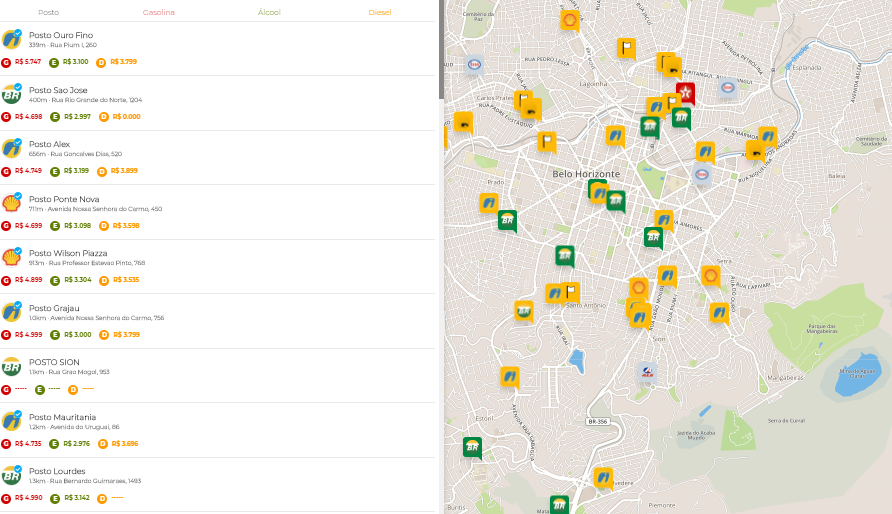This screenshot has width=892, height=514.
Task: Click the ethanol price R$ 3.000
Action: coord(77,334)
